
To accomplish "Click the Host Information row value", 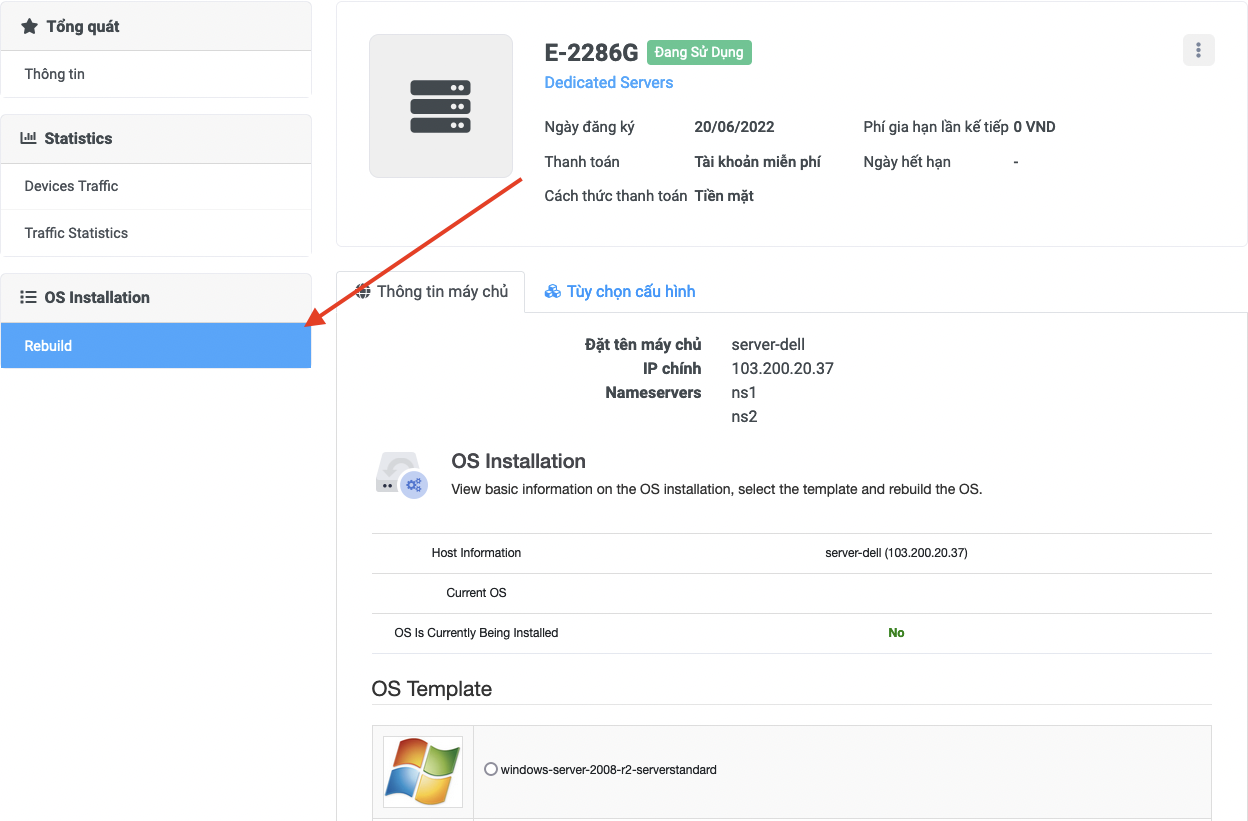I will point(896,553).
